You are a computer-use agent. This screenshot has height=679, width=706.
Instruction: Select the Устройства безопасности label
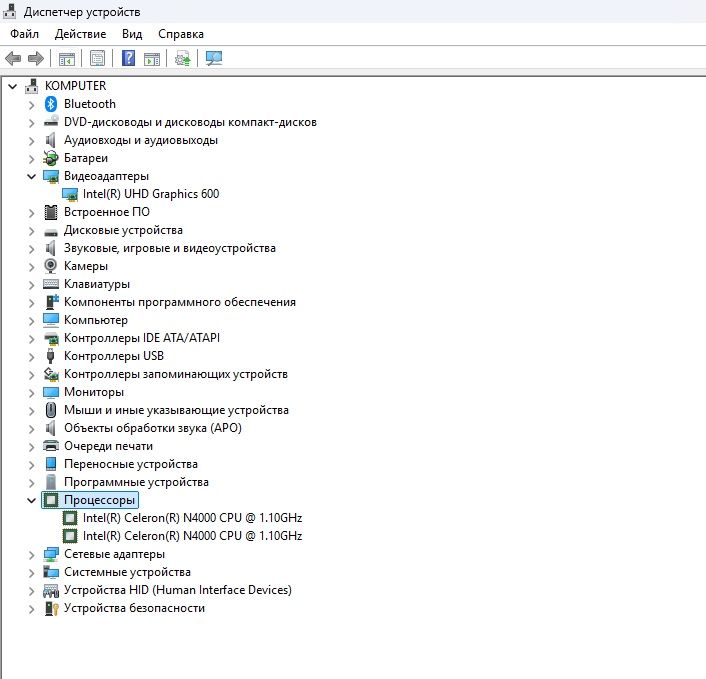point(134,608)
